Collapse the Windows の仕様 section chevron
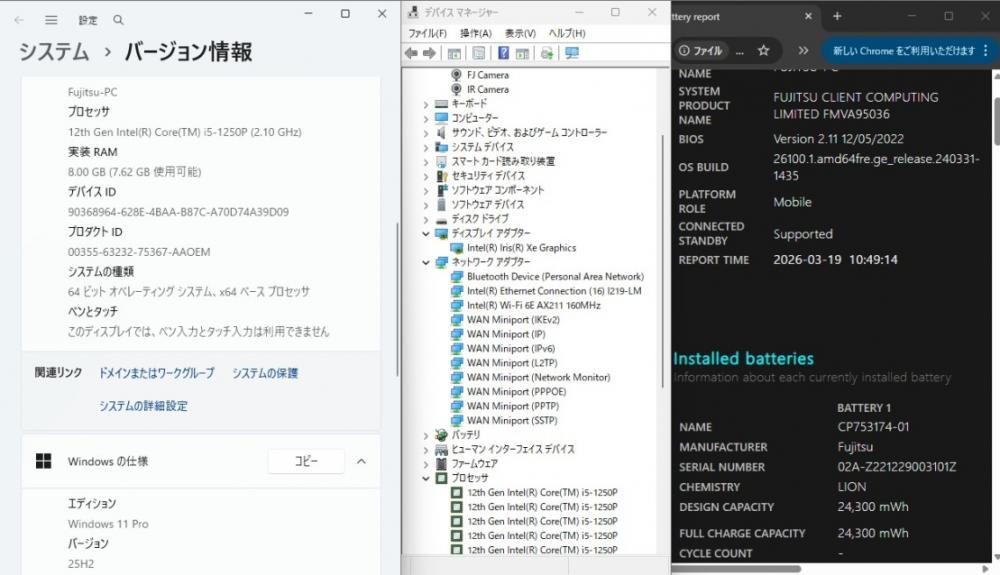This screenshot has width=1000, height=575. point(362,461)
